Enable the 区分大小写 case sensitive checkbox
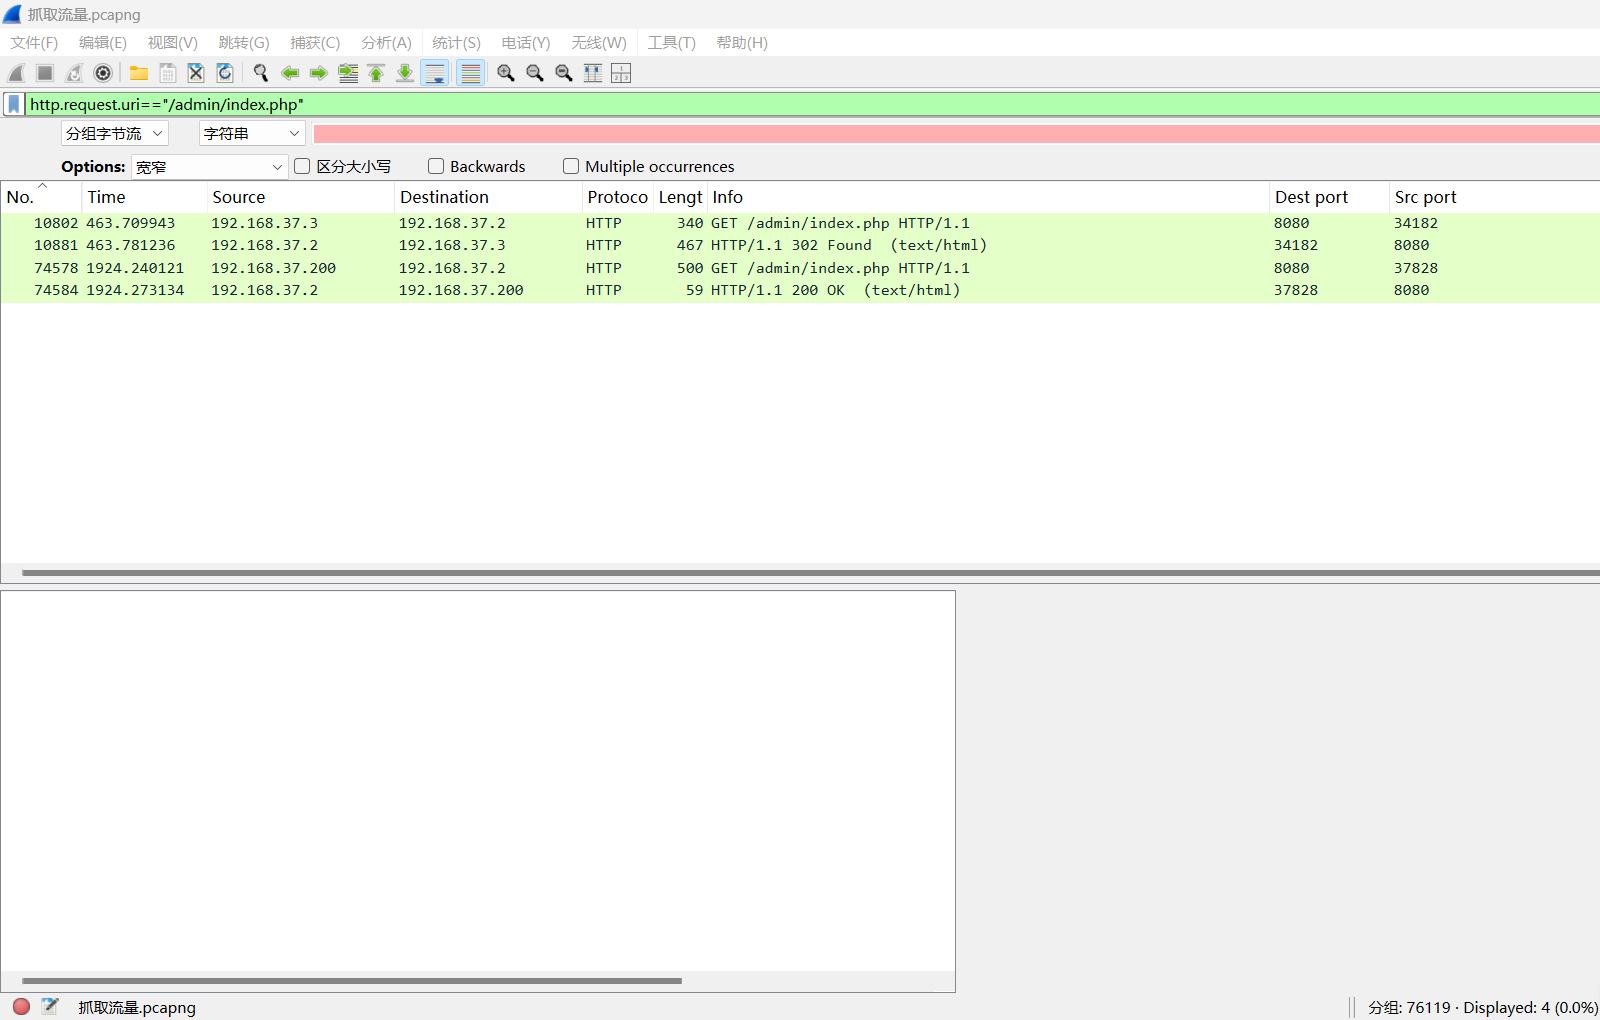This screenshot has height=1020, width=1600. pyautogui.click(x=302, y=166)
